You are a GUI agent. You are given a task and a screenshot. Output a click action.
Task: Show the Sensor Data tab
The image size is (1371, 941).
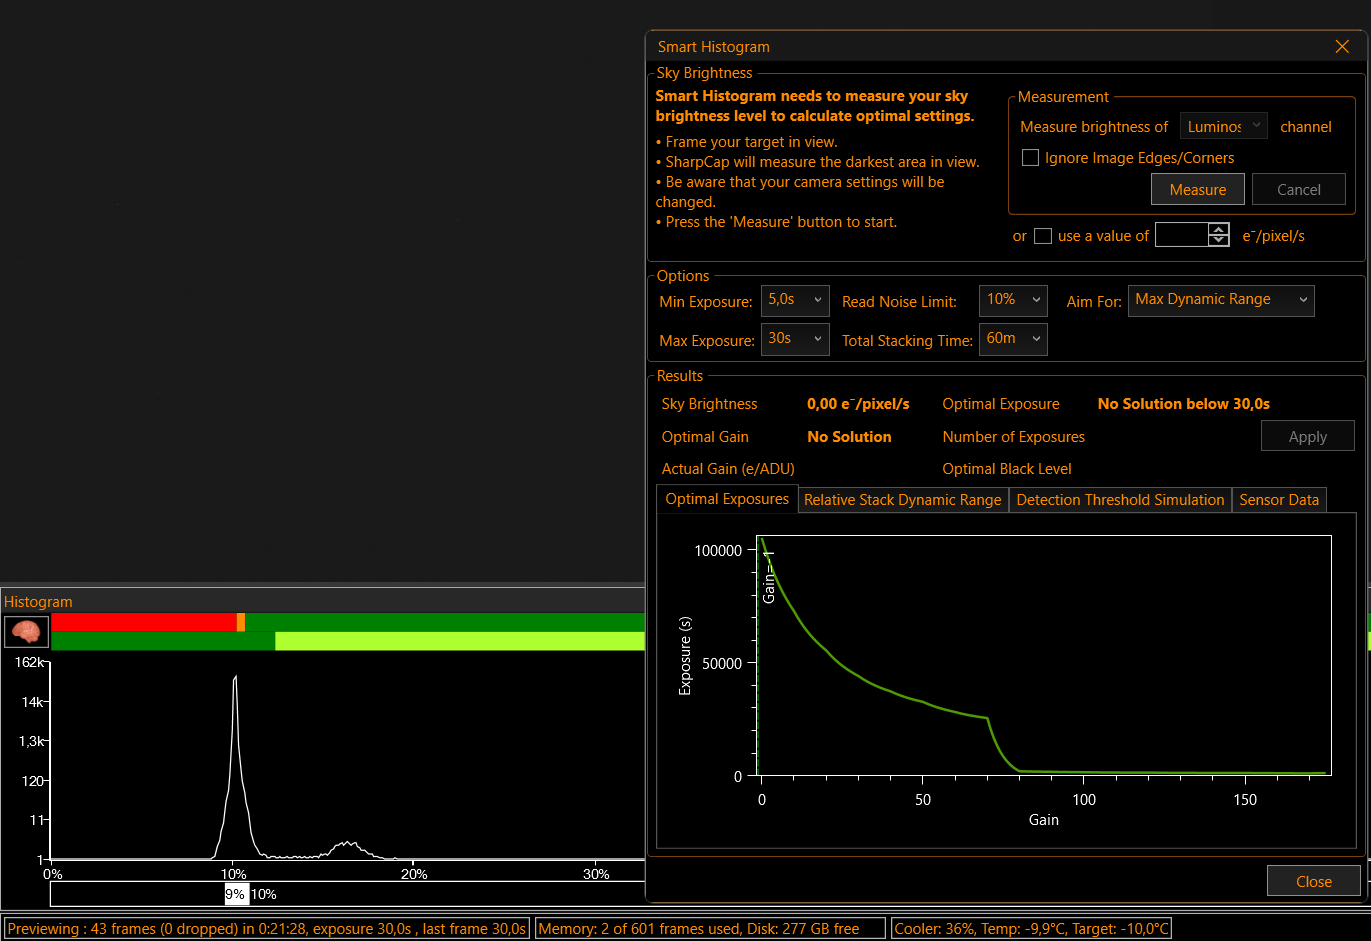click(x=1279, y=500)
